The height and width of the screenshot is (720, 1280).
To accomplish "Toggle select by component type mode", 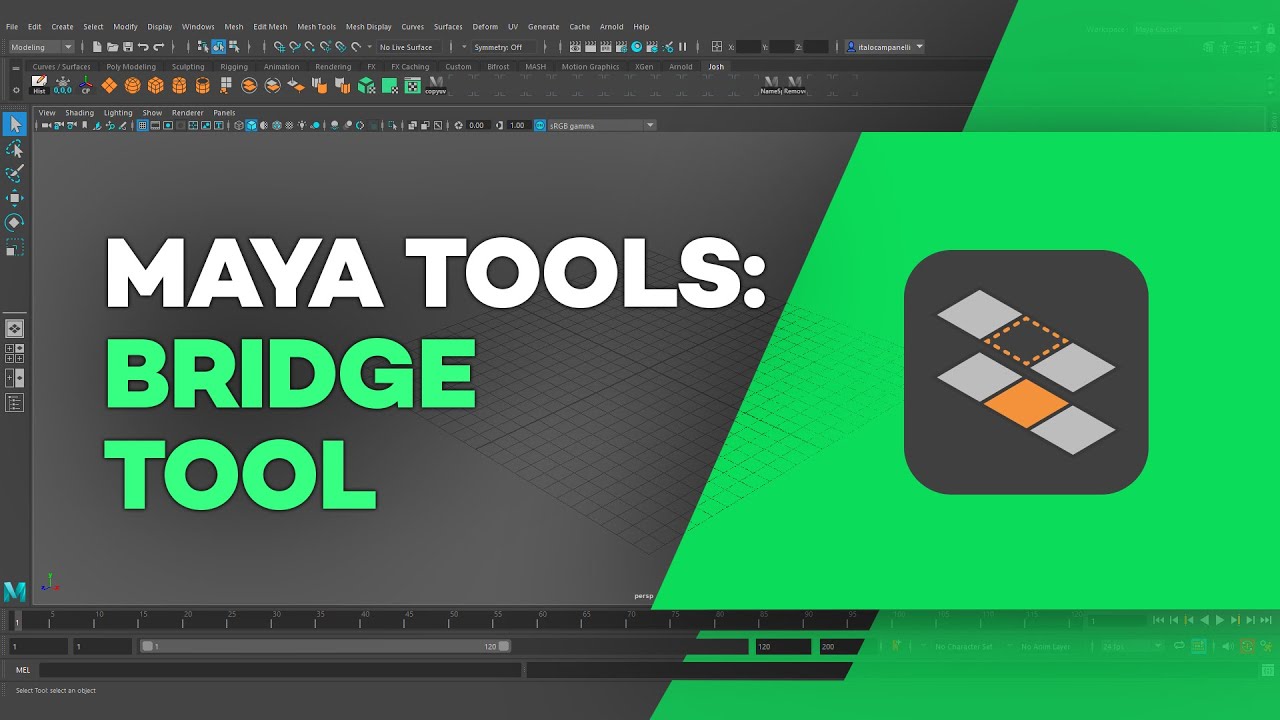I will [233, 46].
